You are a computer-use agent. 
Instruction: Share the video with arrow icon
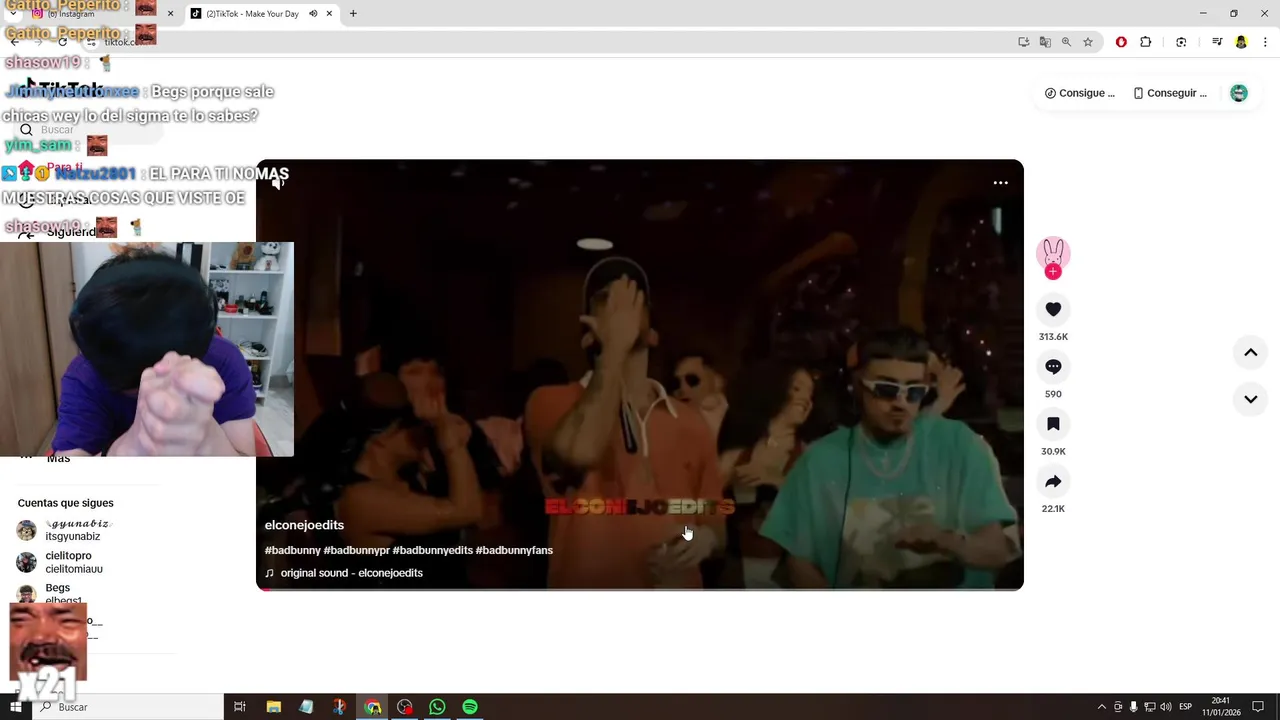1053,482
